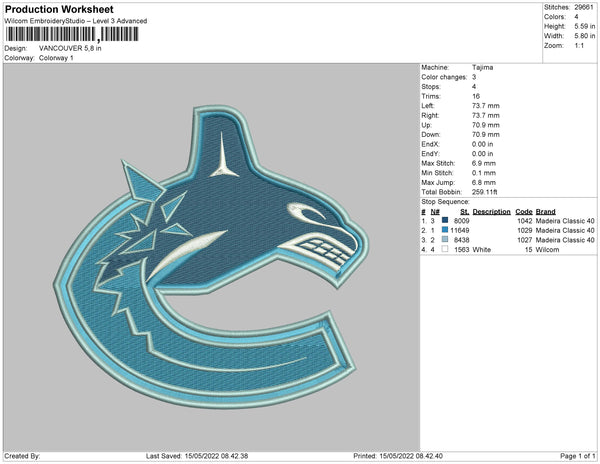Click the 'Brand' column header
The width and height of the screenshot is (600, 464).
point(546,212)
